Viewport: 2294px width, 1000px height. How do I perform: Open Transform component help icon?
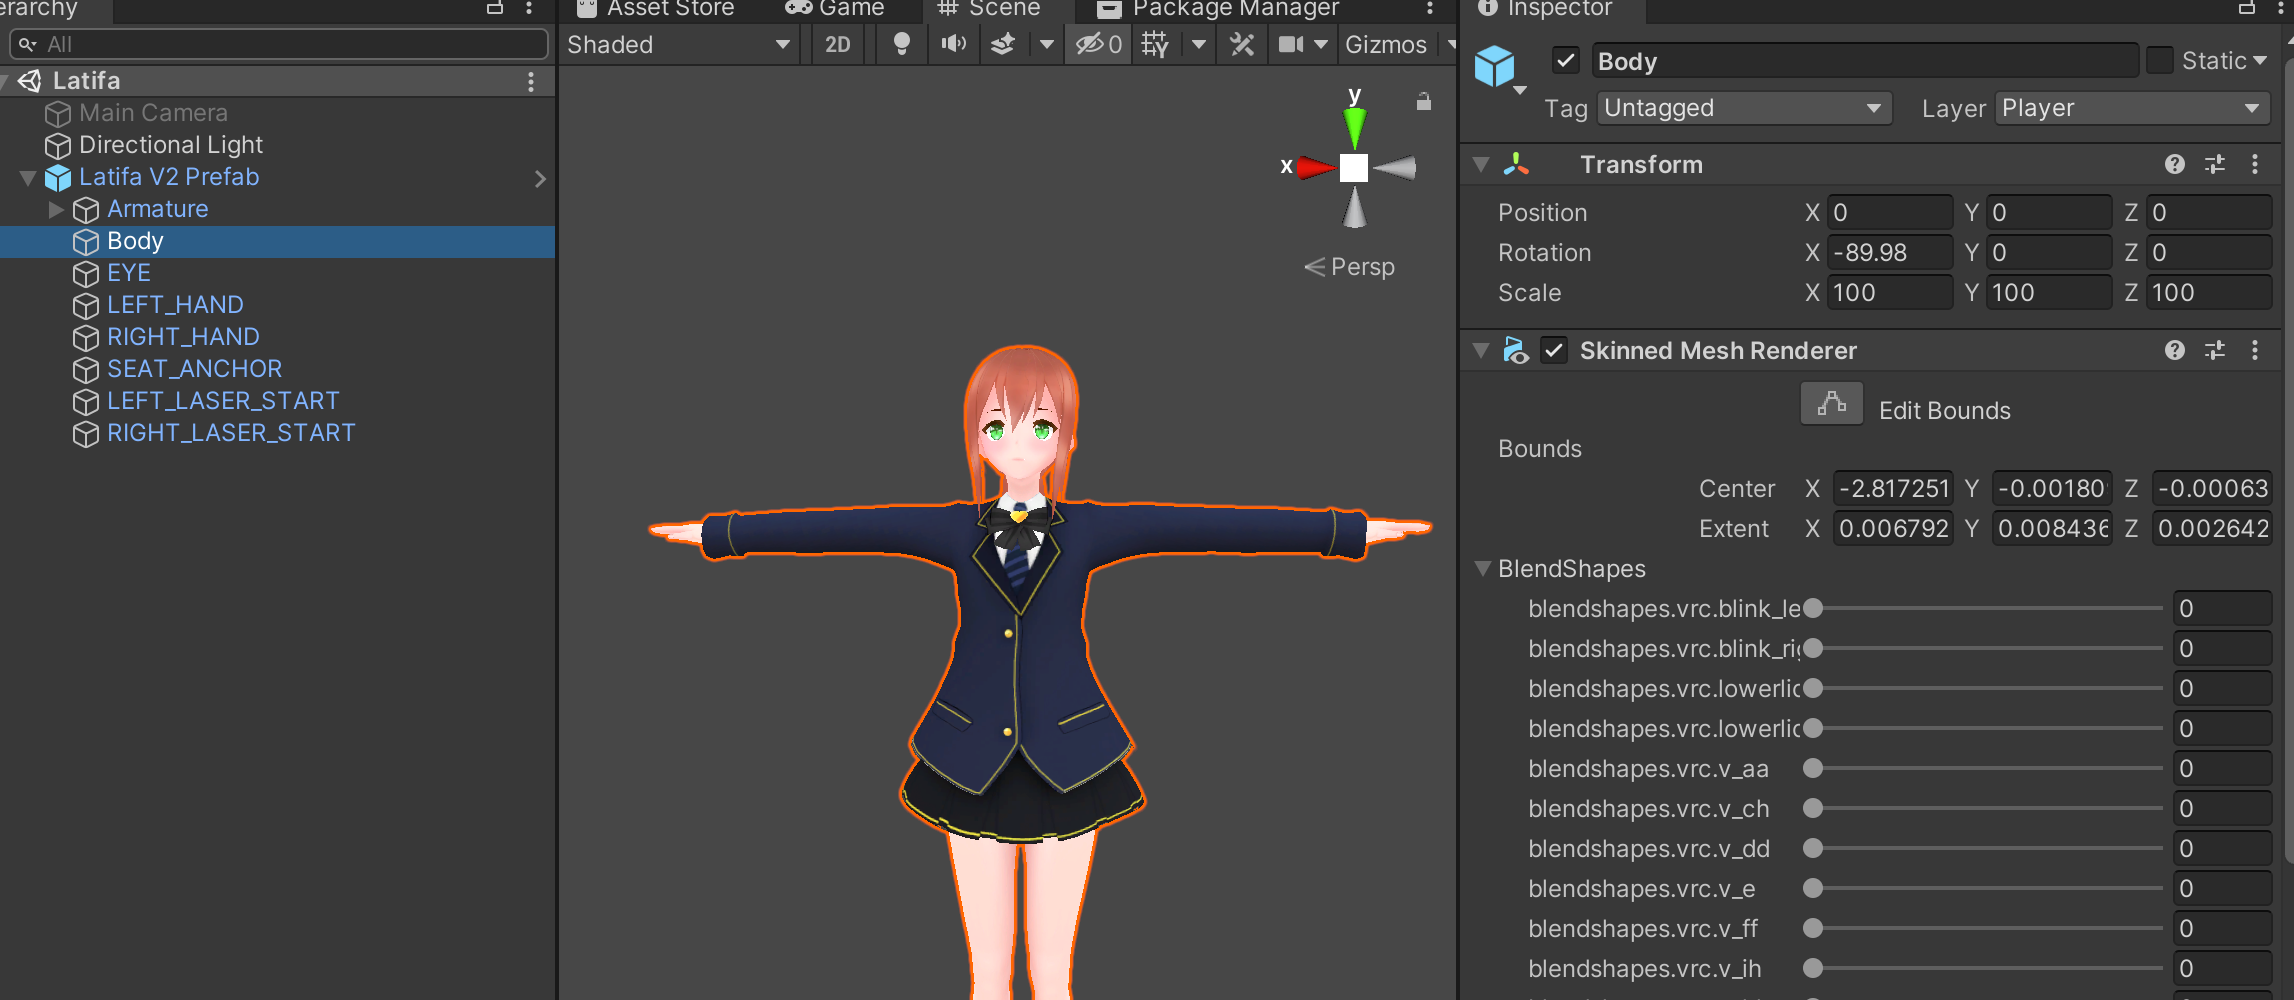tap(2174, 164)
